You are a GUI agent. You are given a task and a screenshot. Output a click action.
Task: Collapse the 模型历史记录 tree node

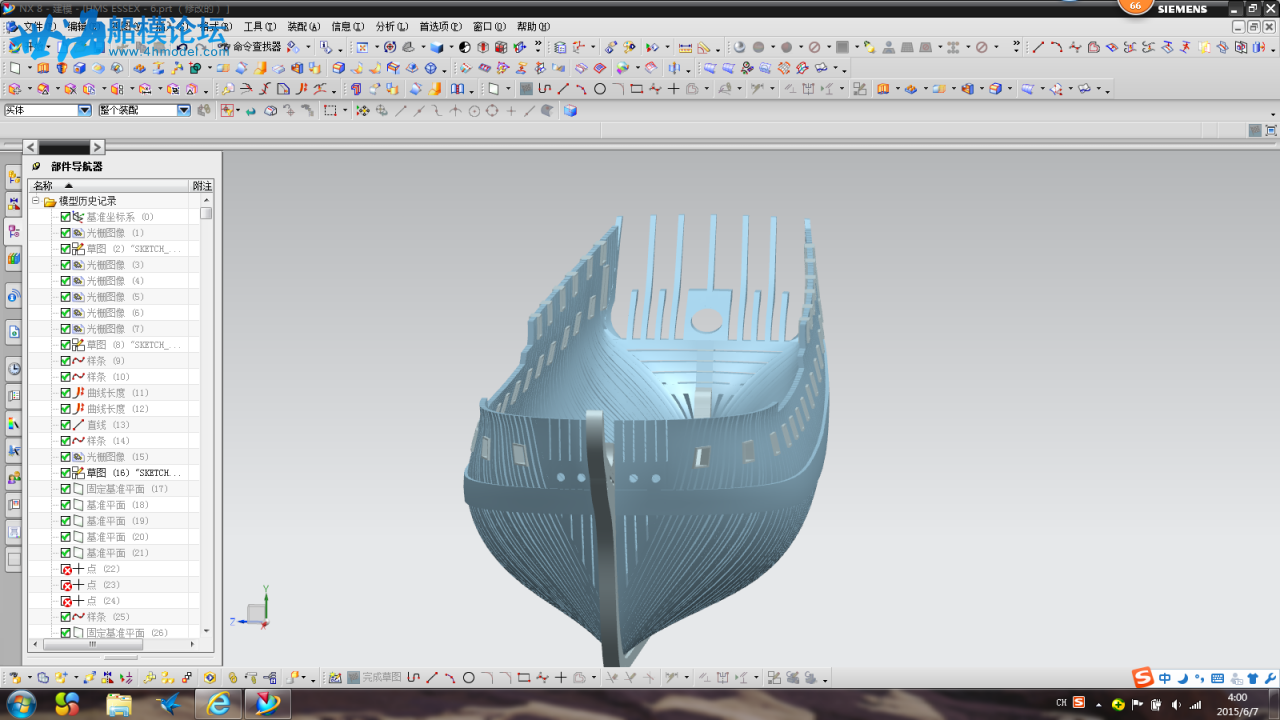pos(36,201)
